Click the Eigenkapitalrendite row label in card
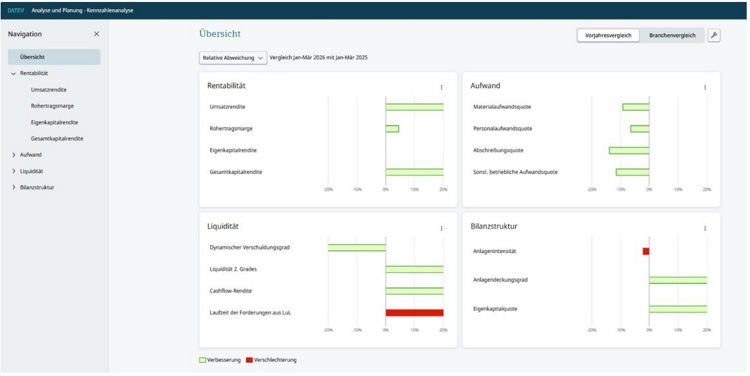This screenshot has width=750, height=376. pyautogui.click(x=233, y=151)
